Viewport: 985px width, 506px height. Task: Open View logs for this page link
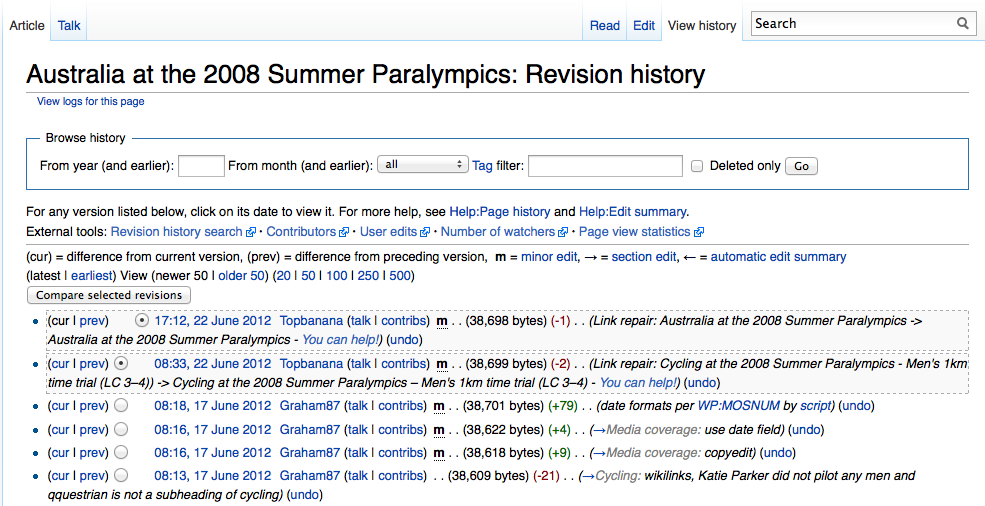(x=90, y=101)
